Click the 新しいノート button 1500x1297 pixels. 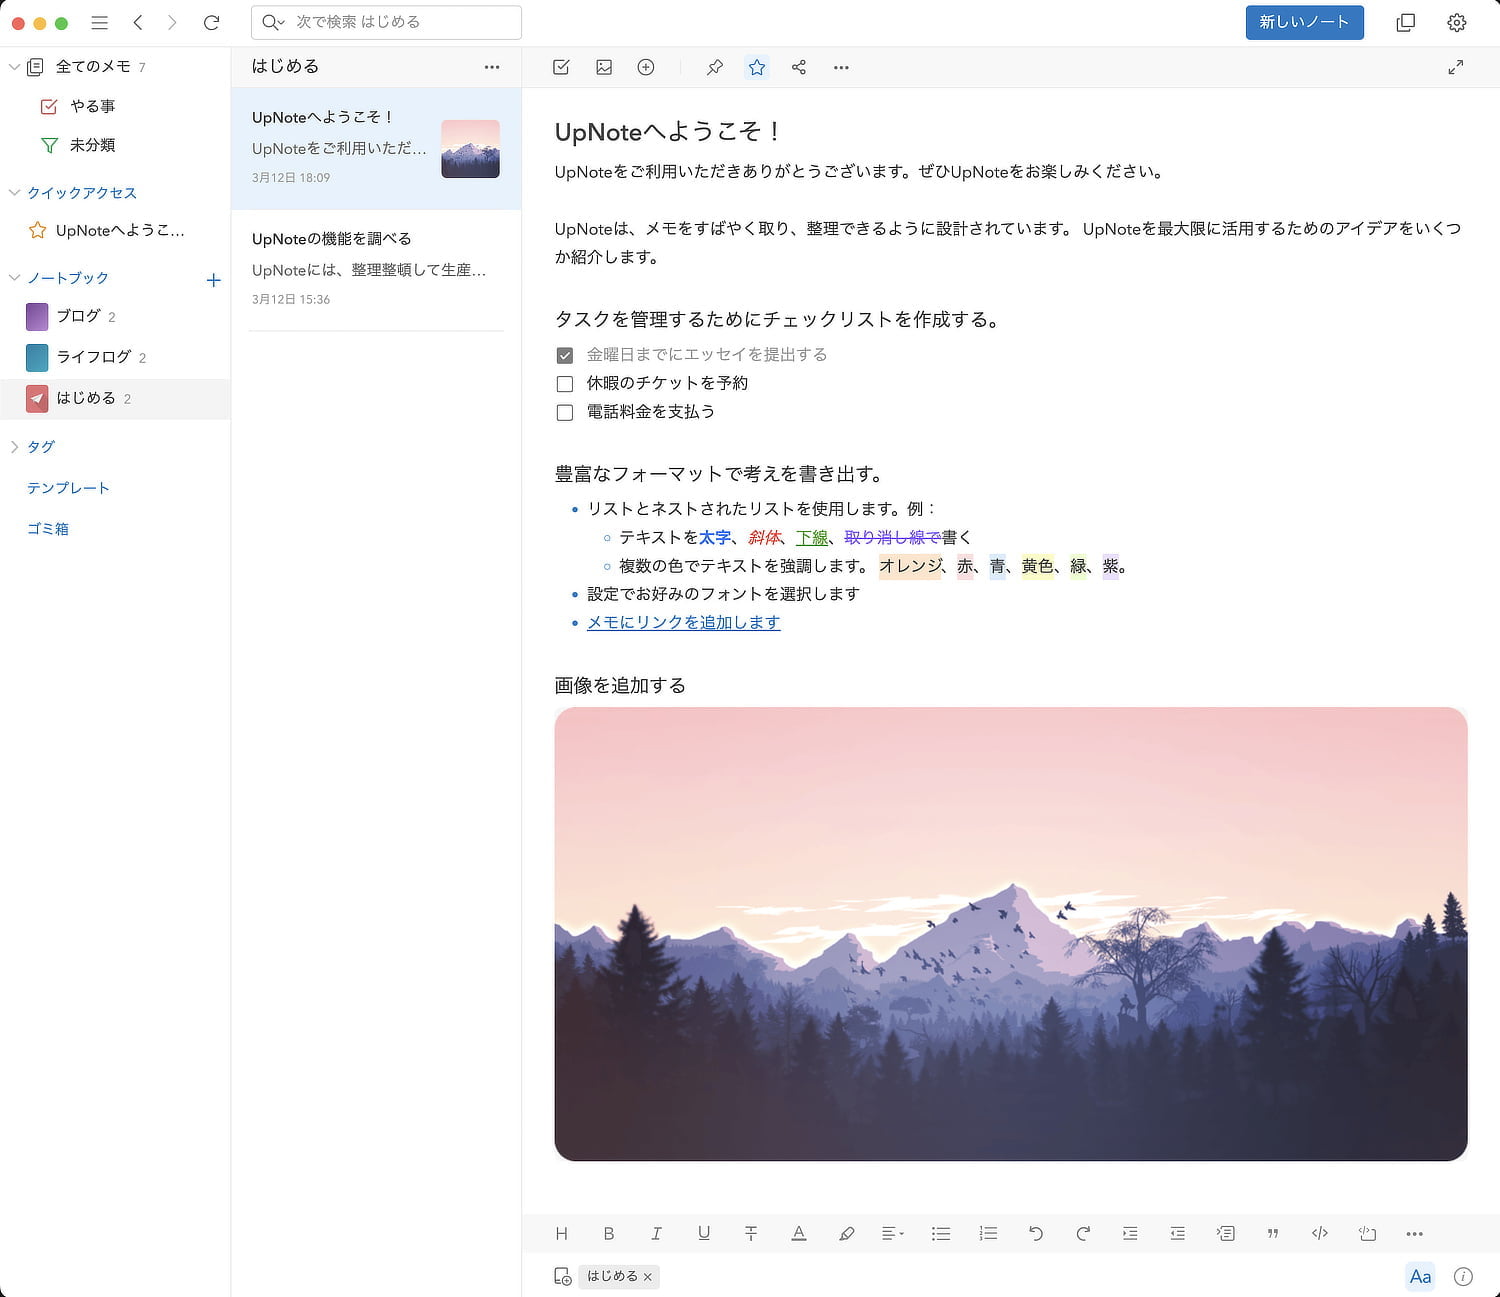pyautogui.click(x=1304, y=22)
